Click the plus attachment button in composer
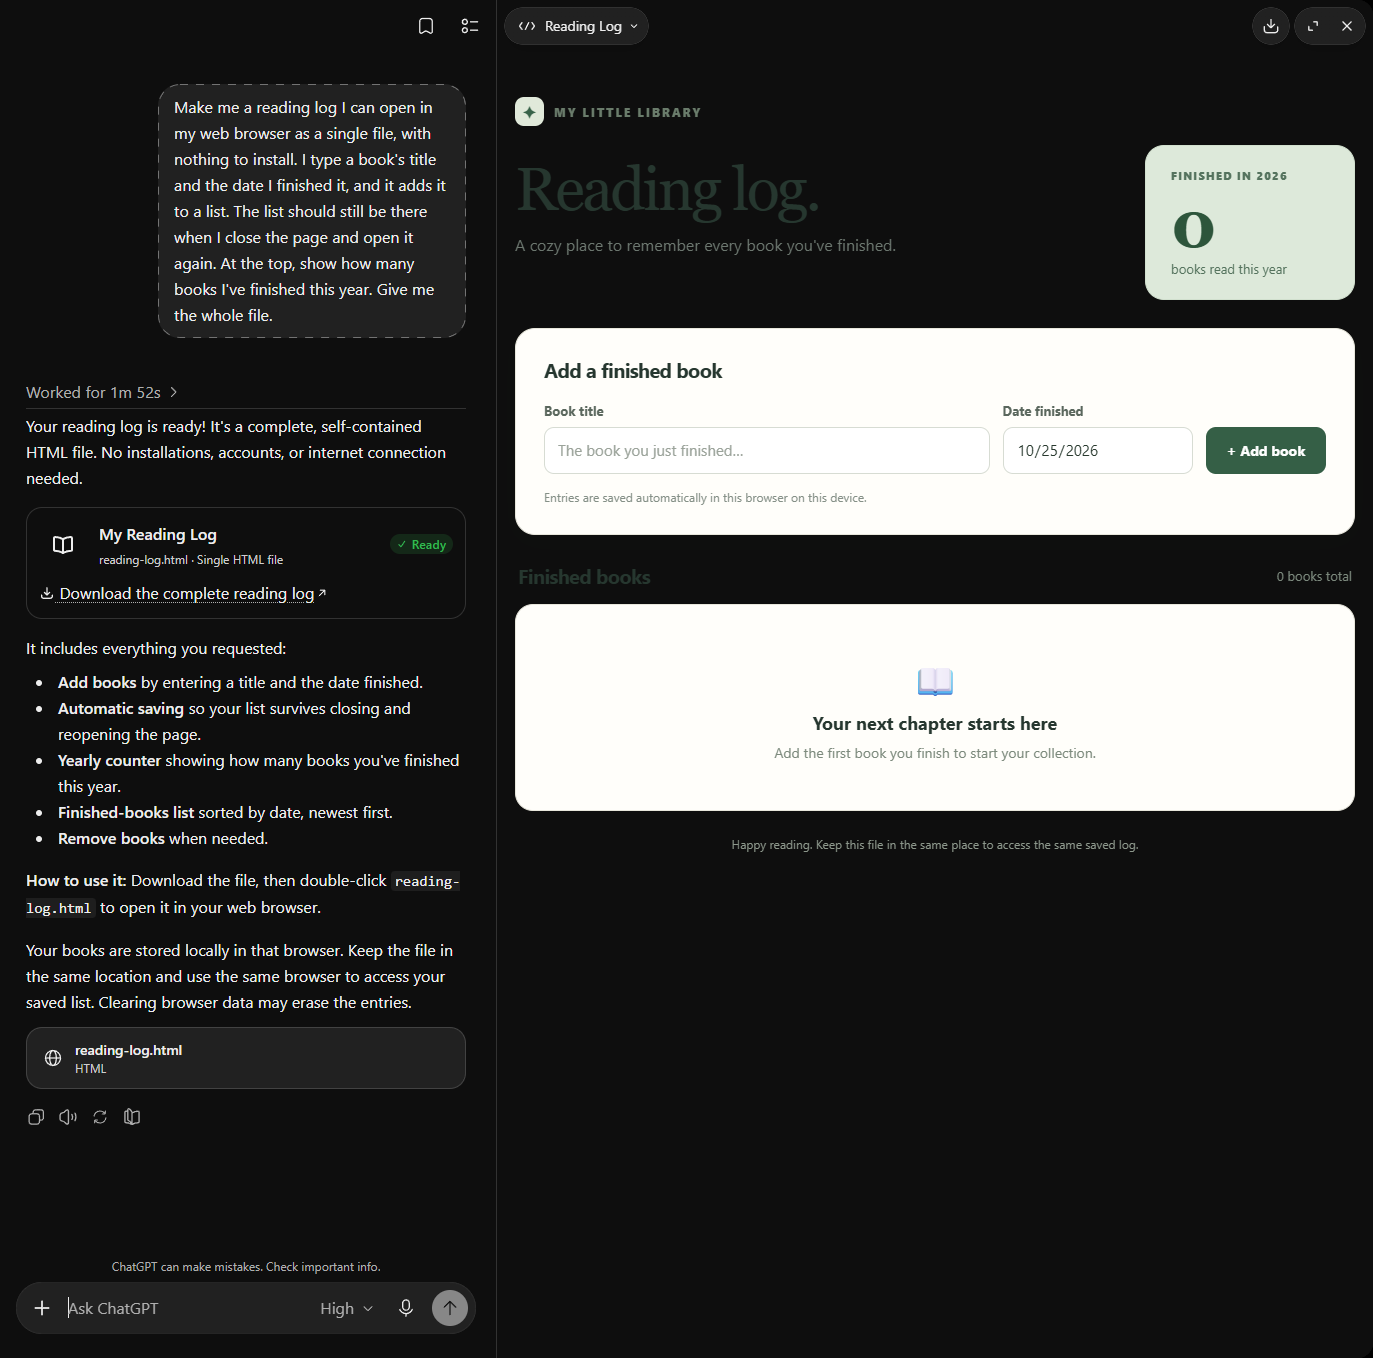Image resolution: width=1373 pixels, height=1358 pixels. 42,1308
